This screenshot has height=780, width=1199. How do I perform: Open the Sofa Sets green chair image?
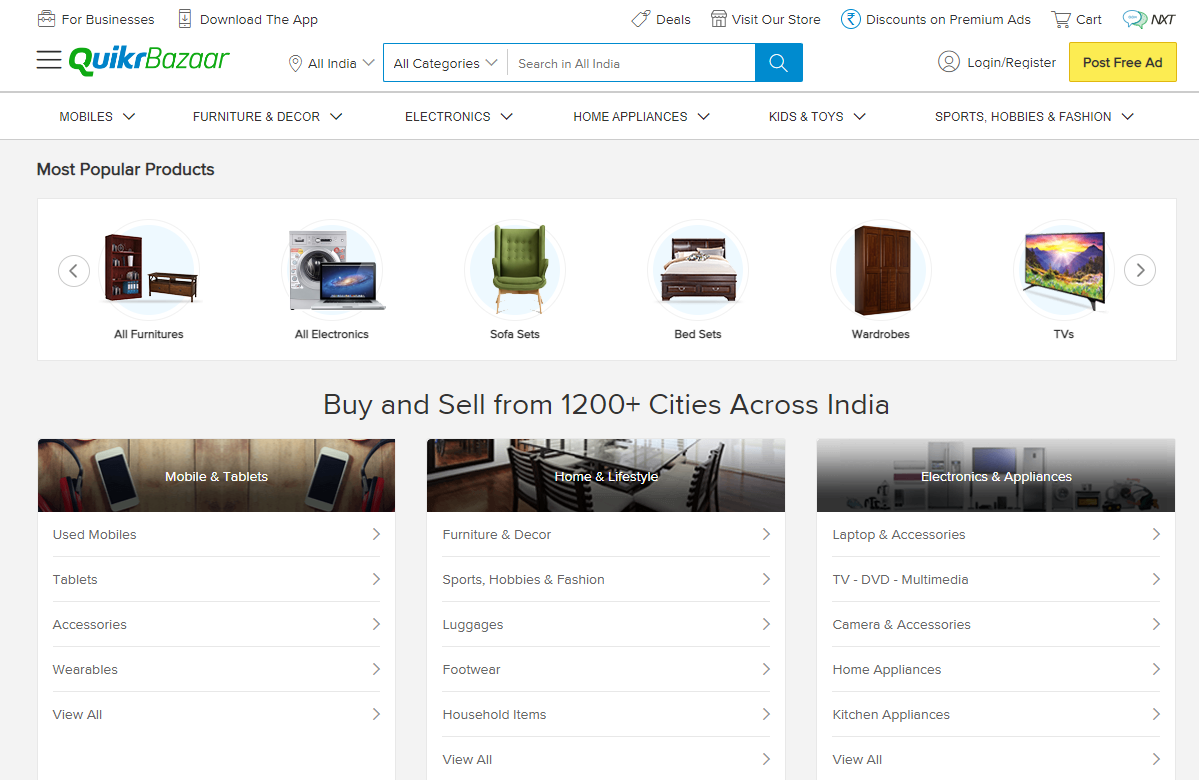tap(515, 269)
